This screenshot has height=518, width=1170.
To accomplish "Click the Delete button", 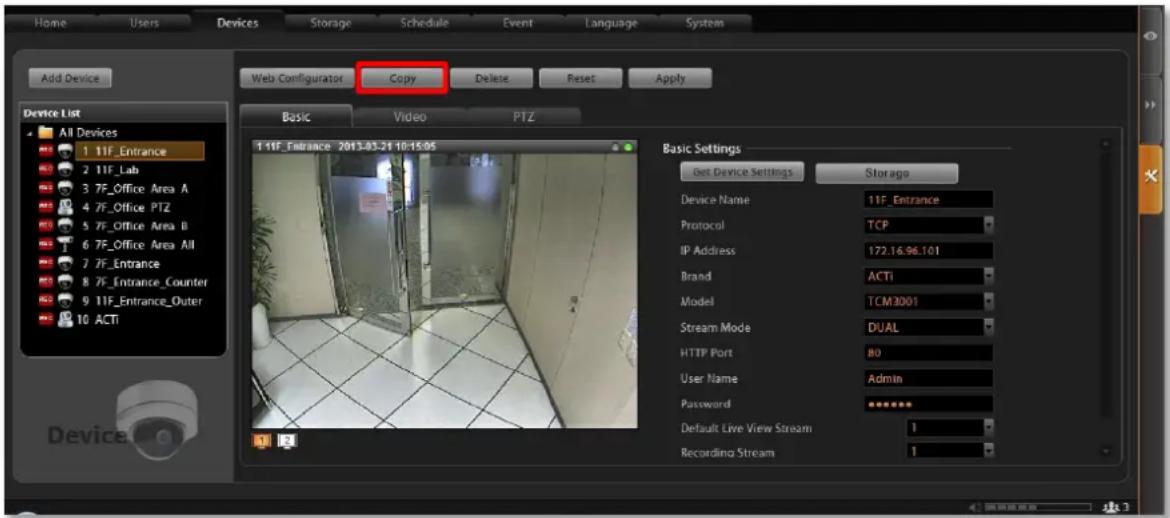I will (x=491, y=78).
